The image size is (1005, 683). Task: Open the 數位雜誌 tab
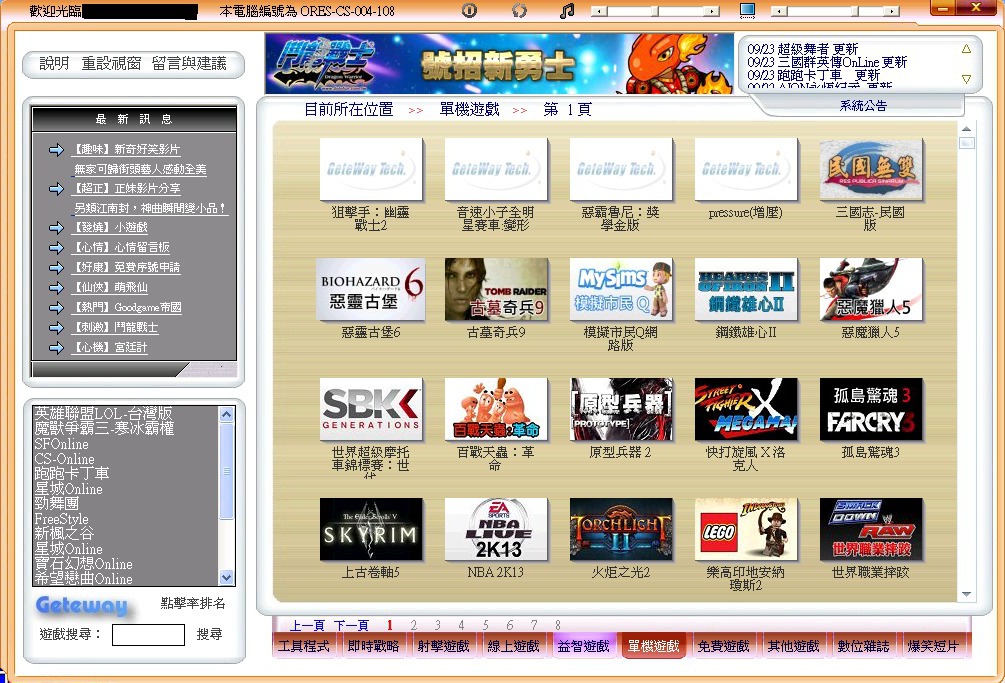863,646
